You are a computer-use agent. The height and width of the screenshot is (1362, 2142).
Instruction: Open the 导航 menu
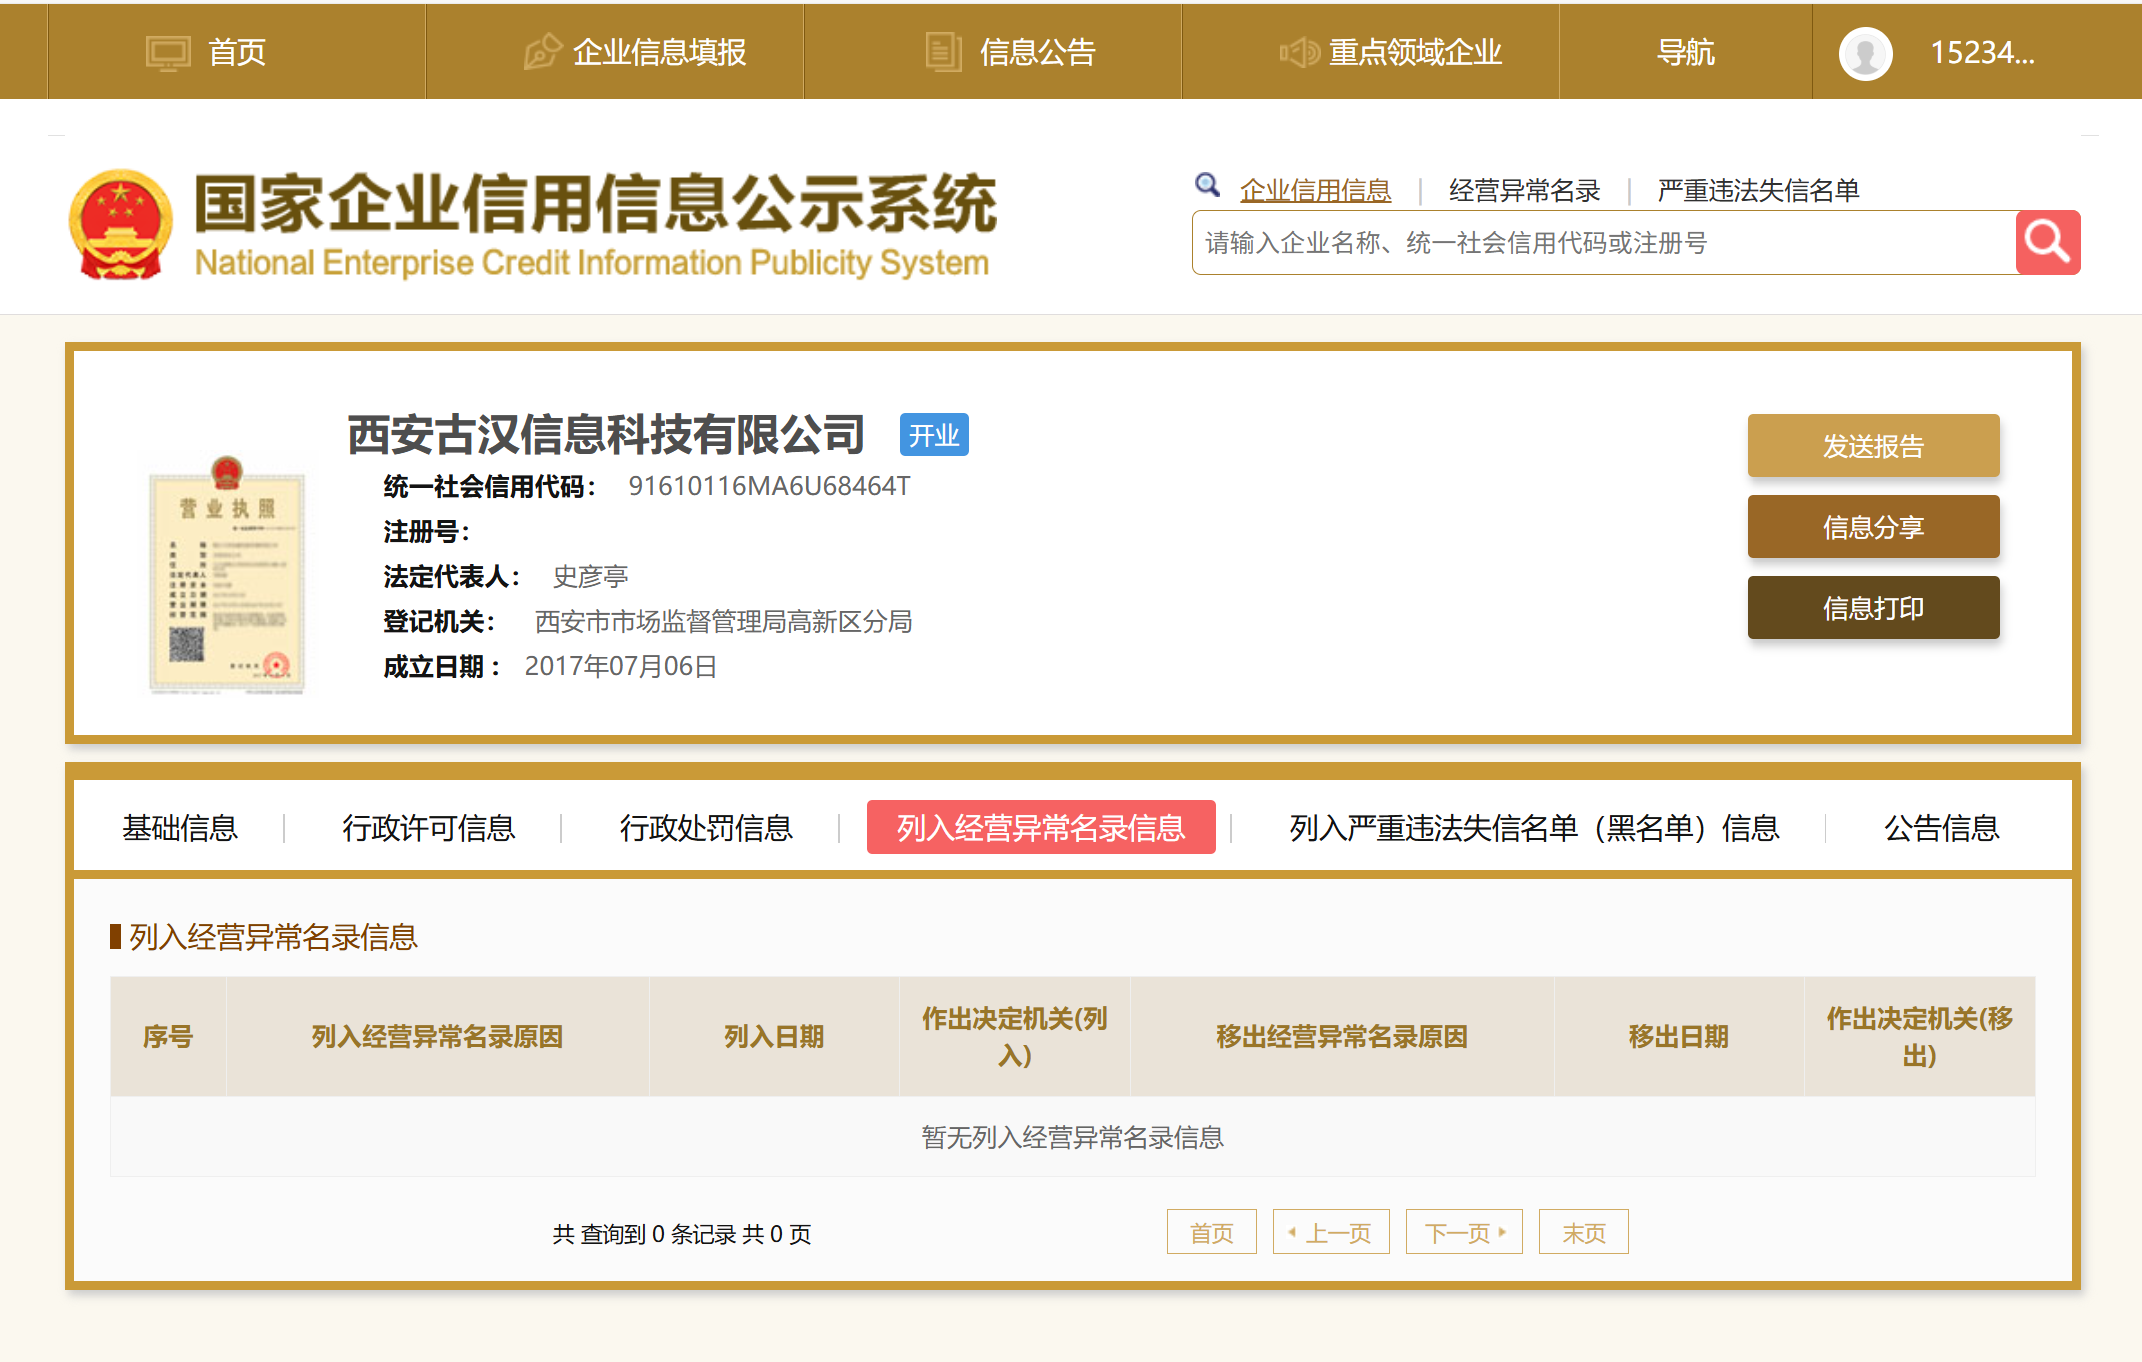pos(1685,52)
